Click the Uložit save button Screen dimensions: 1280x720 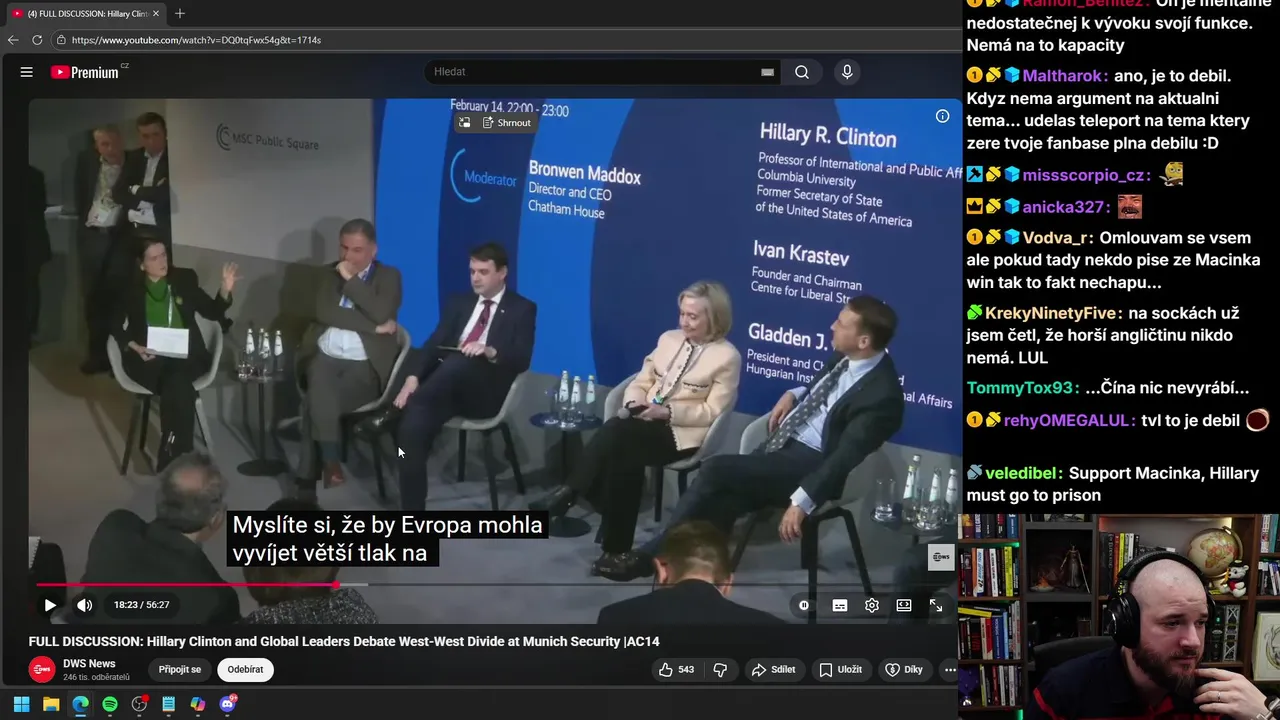840,670
